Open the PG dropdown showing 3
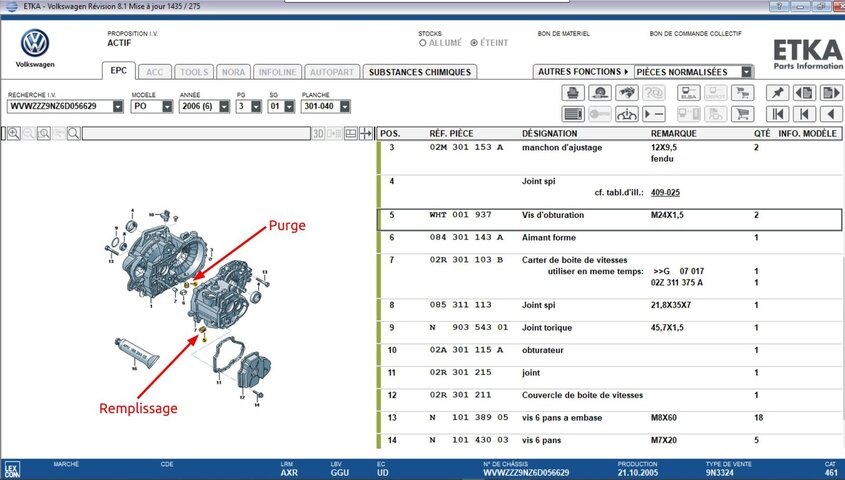Viewport: 845px width, 480px height. [256, 107]
